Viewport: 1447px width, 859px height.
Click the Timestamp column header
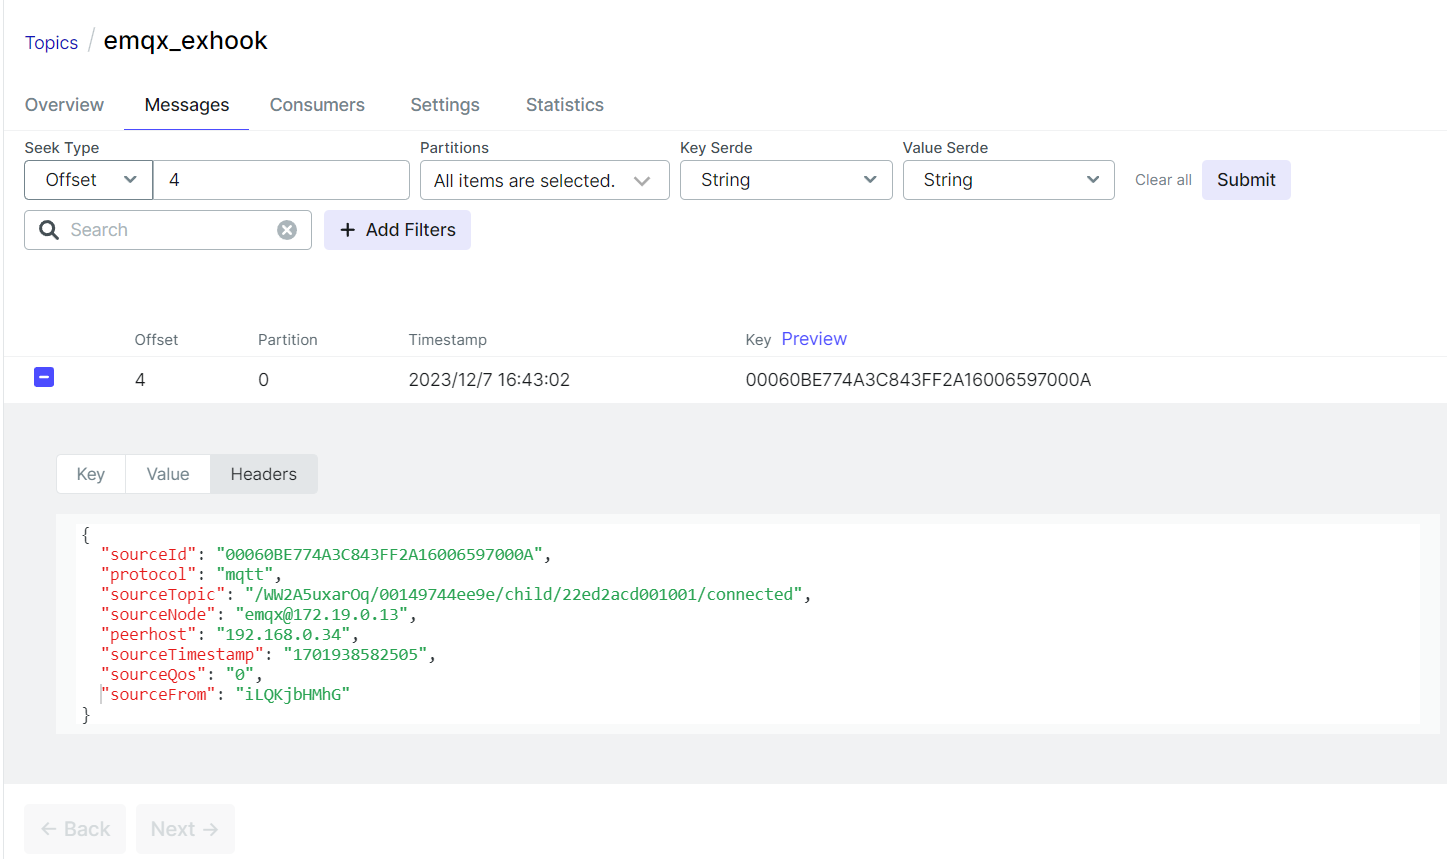pyautogui.click(x=448, y=340)
